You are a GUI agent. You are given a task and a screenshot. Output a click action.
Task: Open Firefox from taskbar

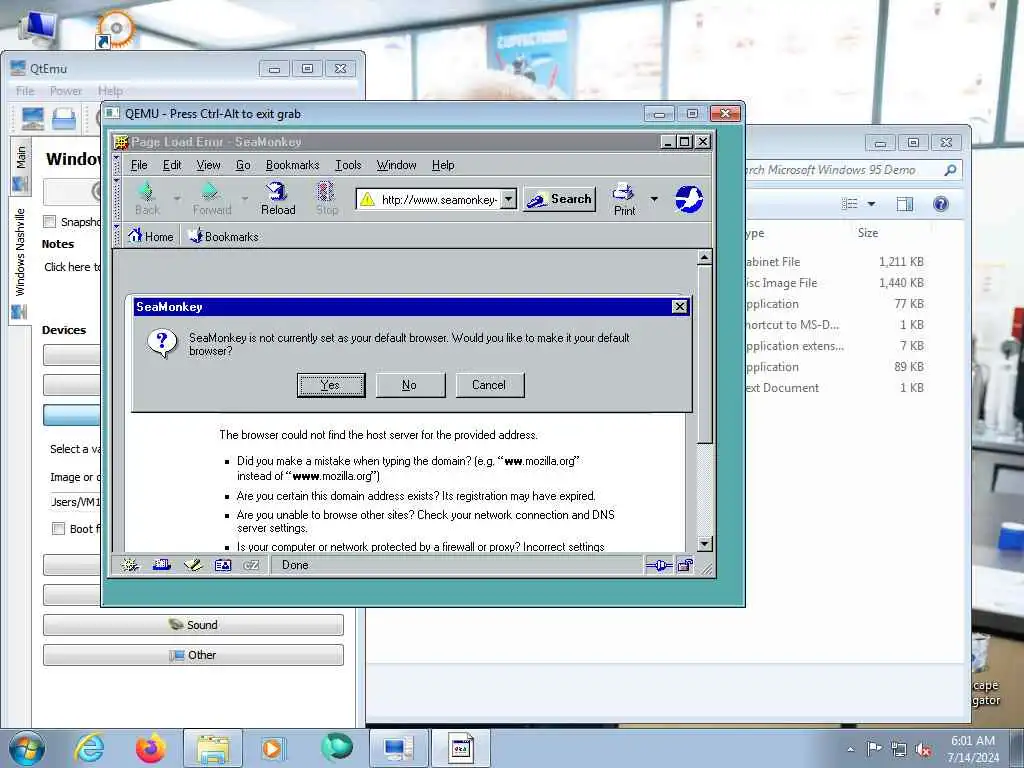(x=150, y=748)
